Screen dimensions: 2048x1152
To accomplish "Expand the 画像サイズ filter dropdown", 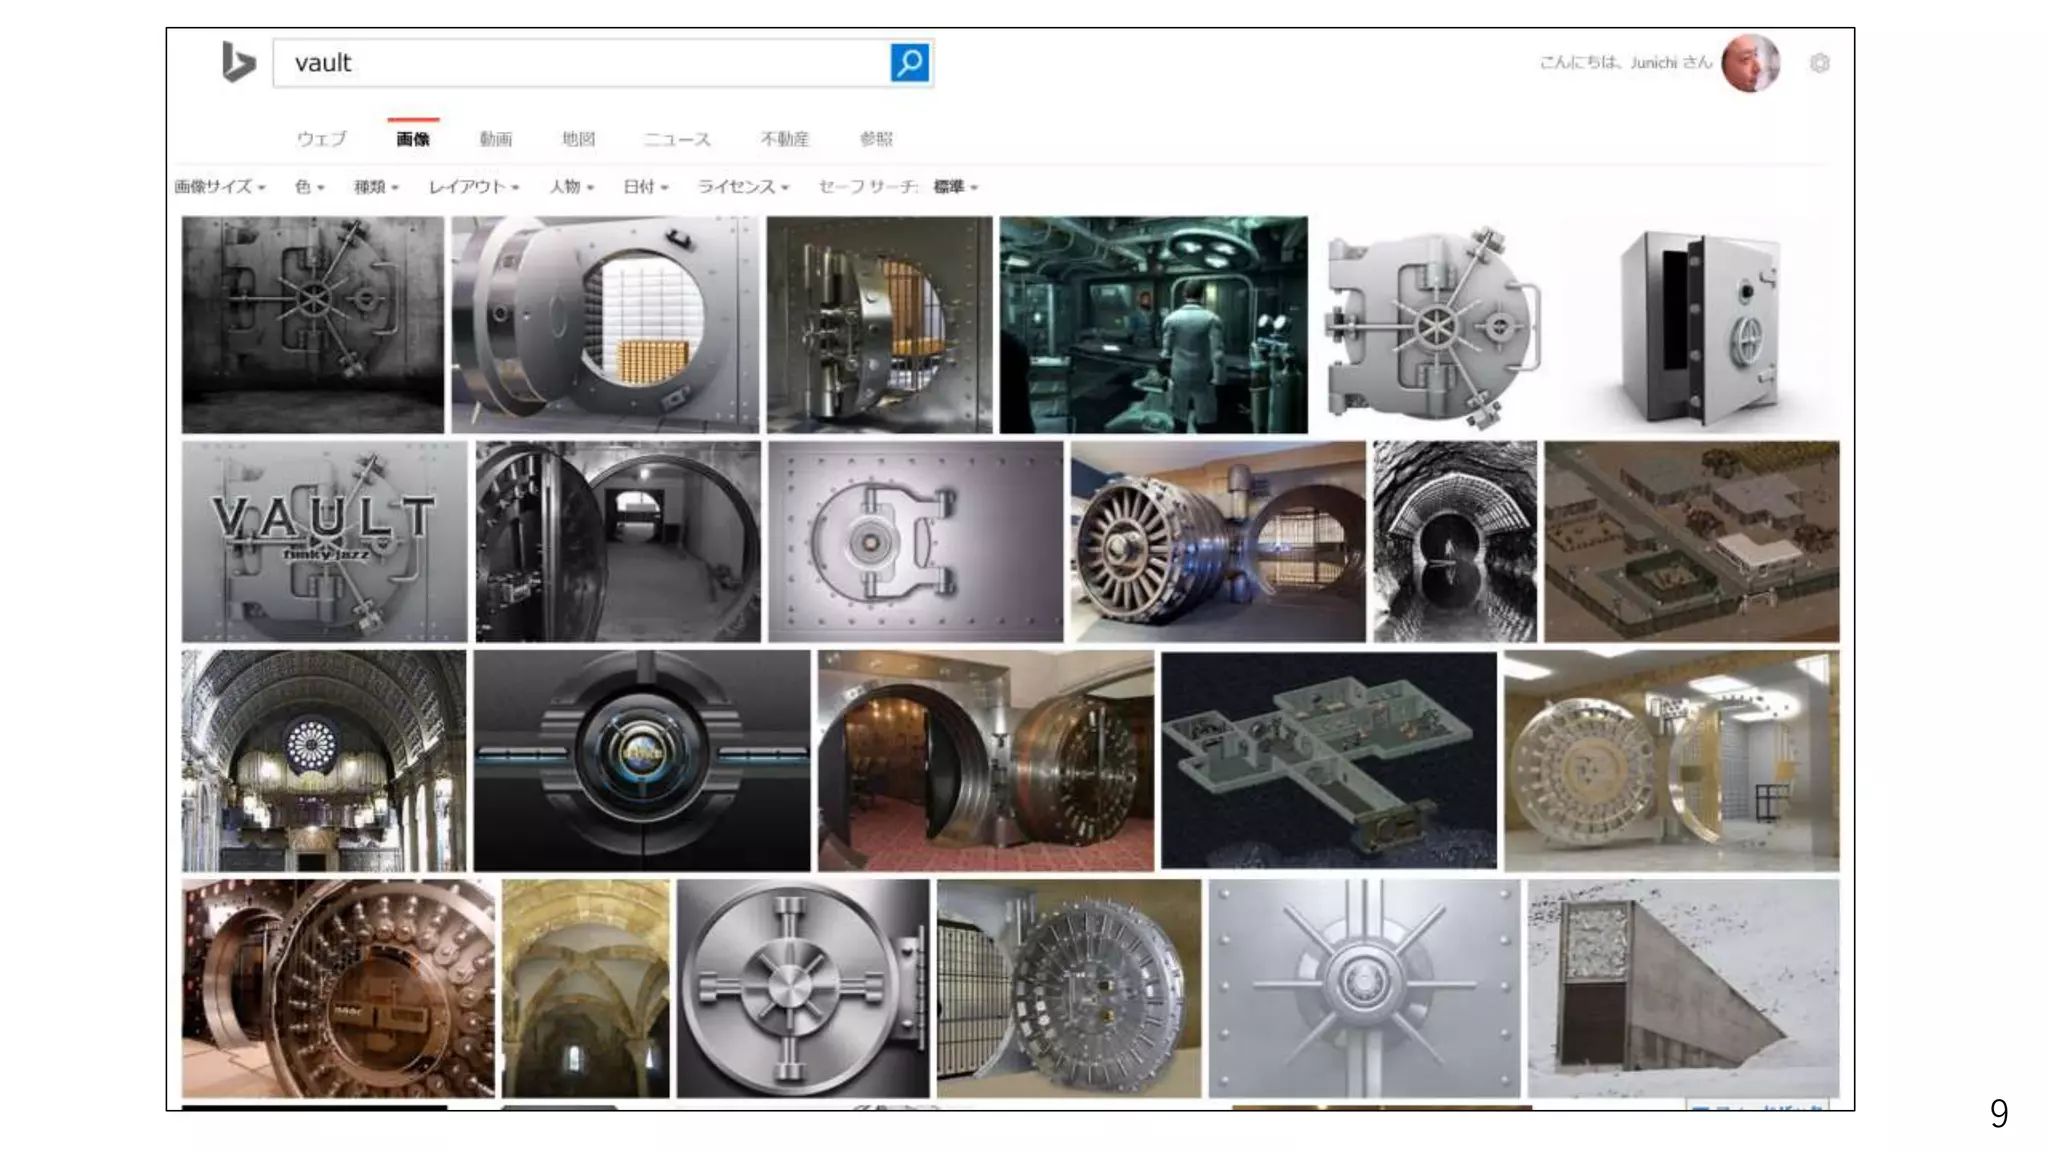I will pos(219,187).
